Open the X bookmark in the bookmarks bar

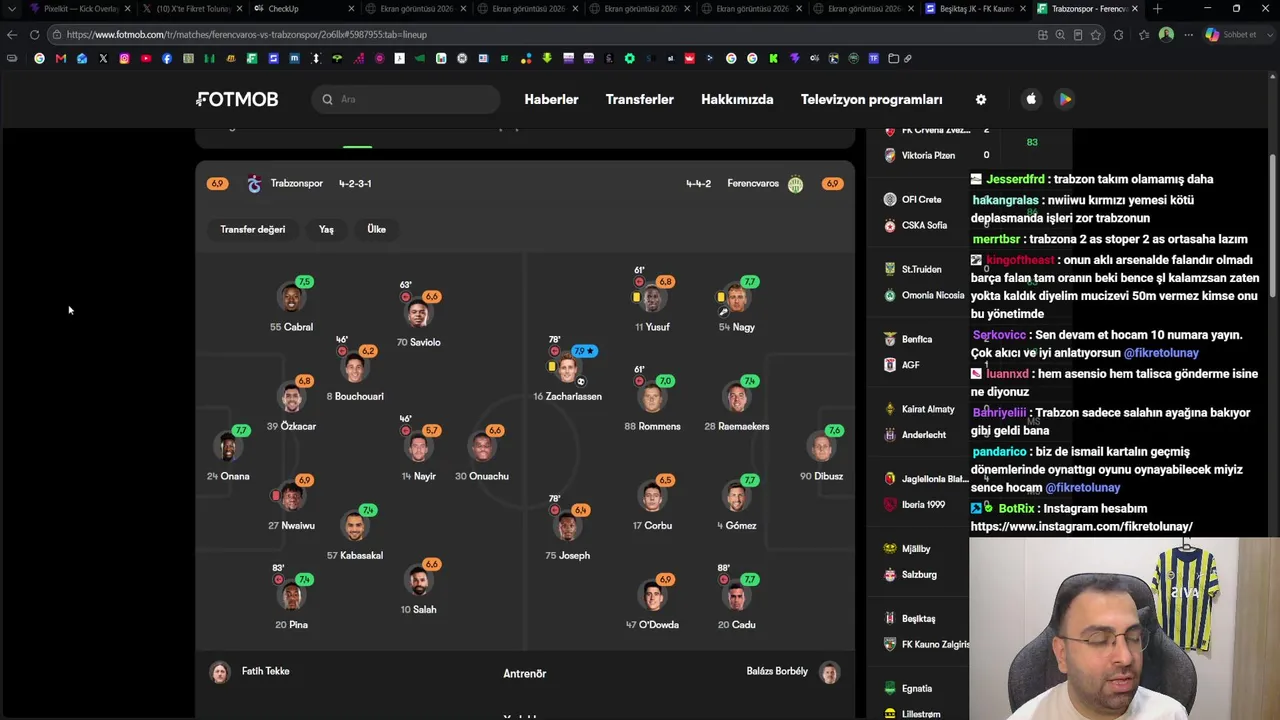click(103, 58)
